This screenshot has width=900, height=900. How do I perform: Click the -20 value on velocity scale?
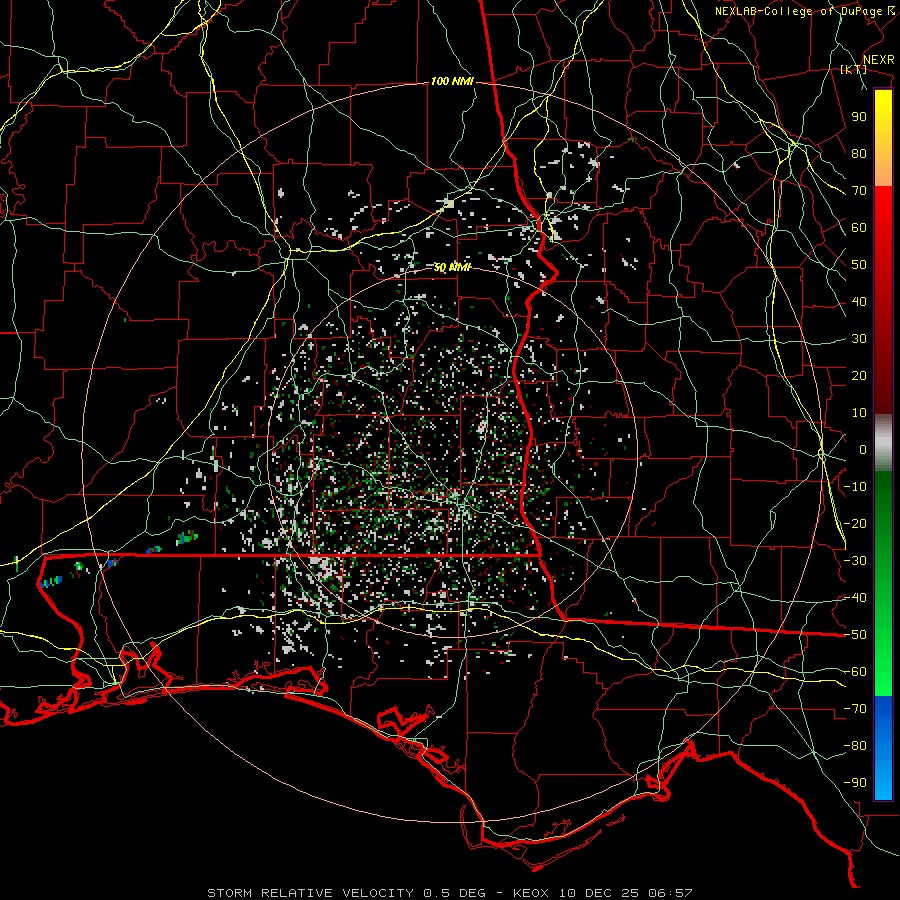click(855, 523)
